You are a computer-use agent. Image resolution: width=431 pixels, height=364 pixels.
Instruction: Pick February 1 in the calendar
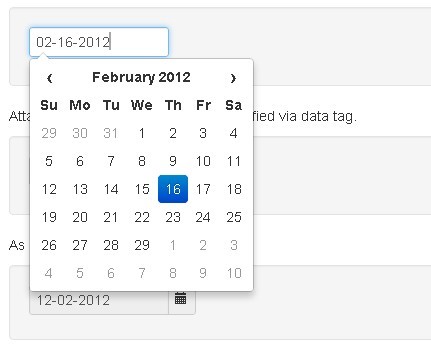pyautogui.click(x=142, y=133)
